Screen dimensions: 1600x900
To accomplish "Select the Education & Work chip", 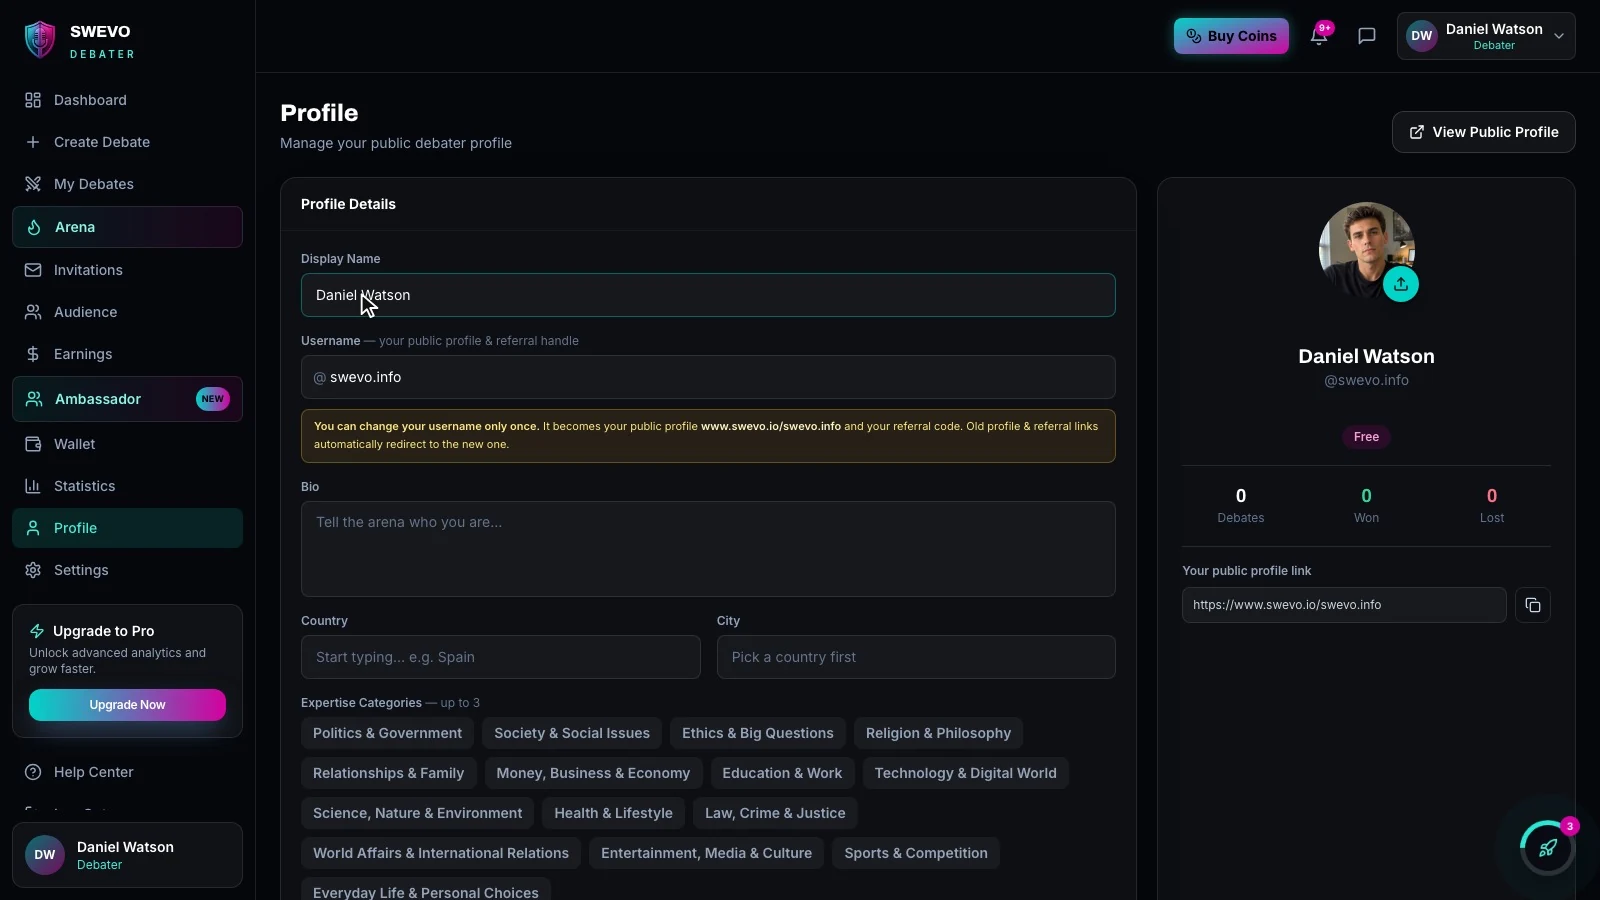I will point(782,773).
